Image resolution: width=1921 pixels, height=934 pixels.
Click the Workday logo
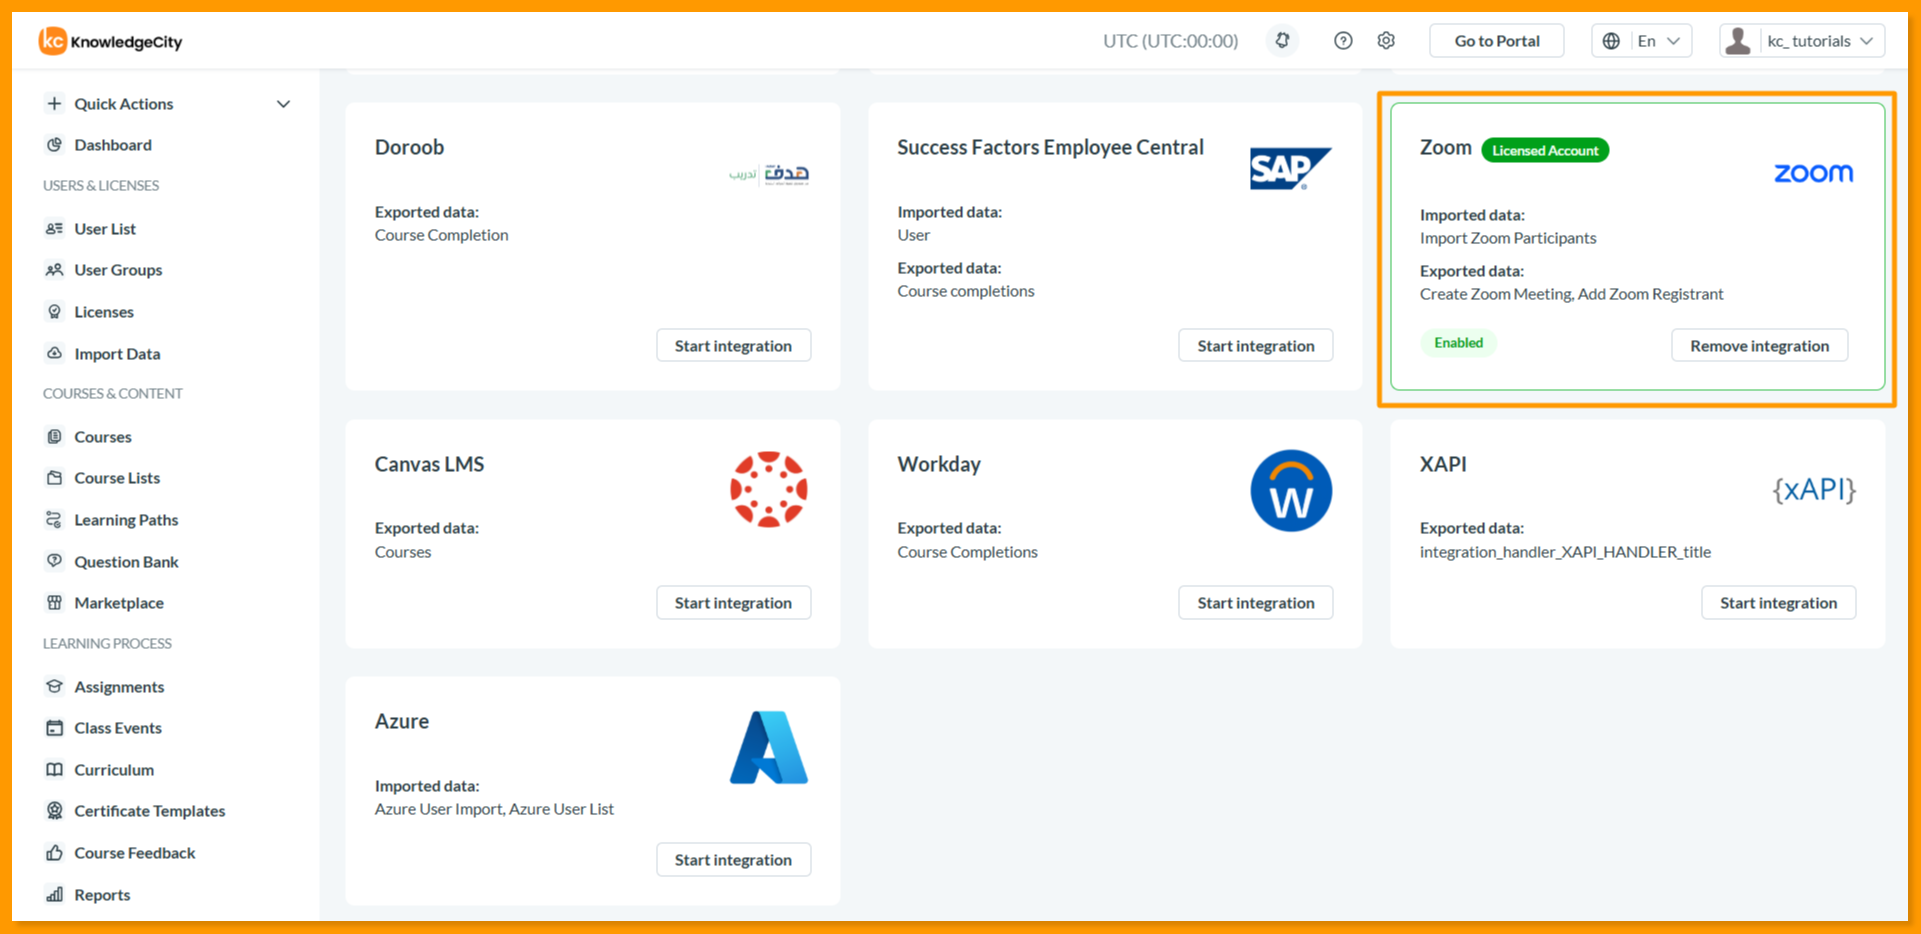click(x=1291, y=490)
